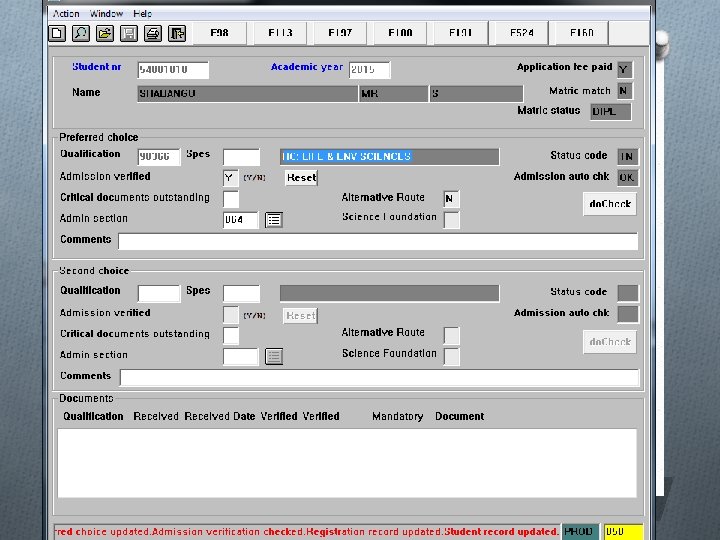Click Preferred choice Spes field
The width and height of the screenshot is (720, 540).
(242, 157)
